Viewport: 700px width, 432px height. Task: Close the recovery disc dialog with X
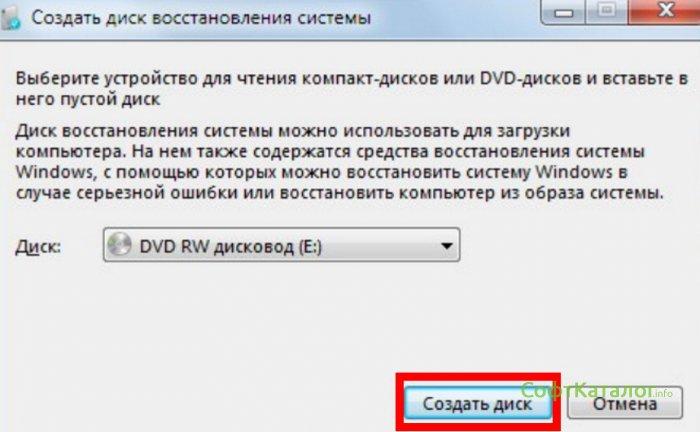tap(665, 11)
